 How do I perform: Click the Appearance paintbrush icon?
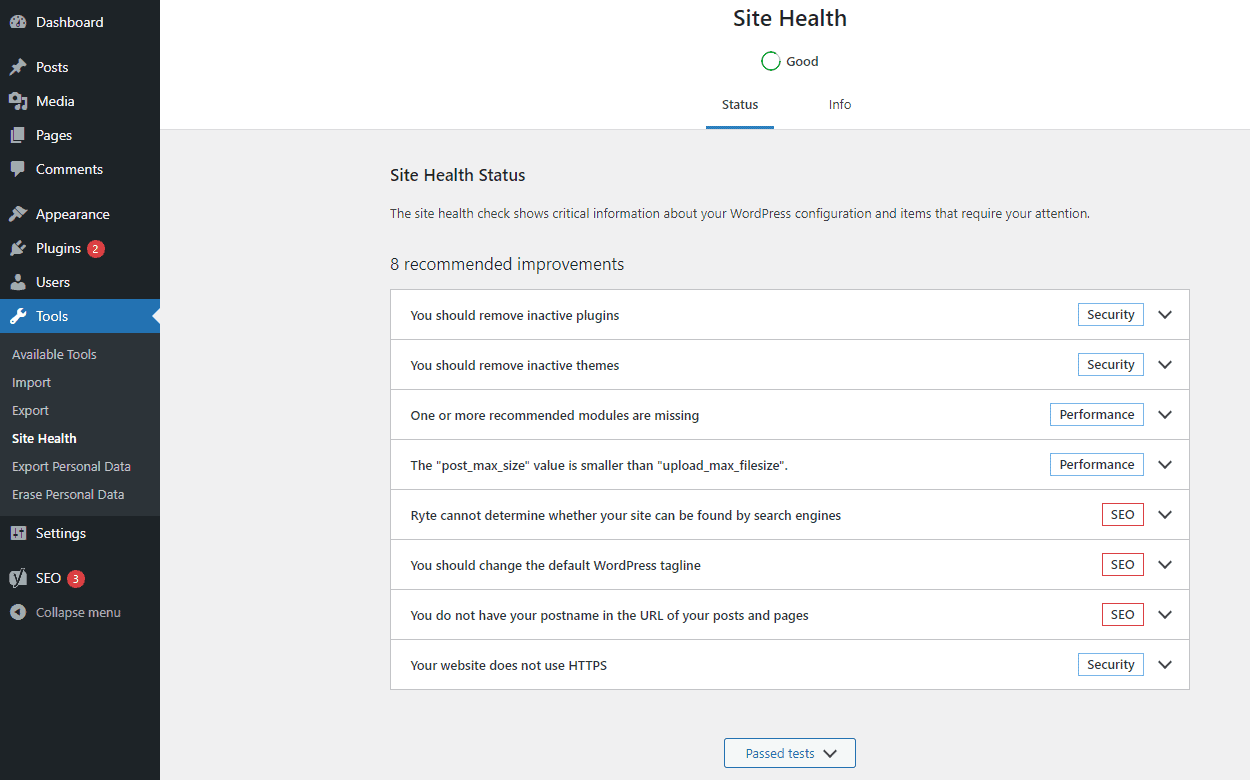click(x=18, y=214)
